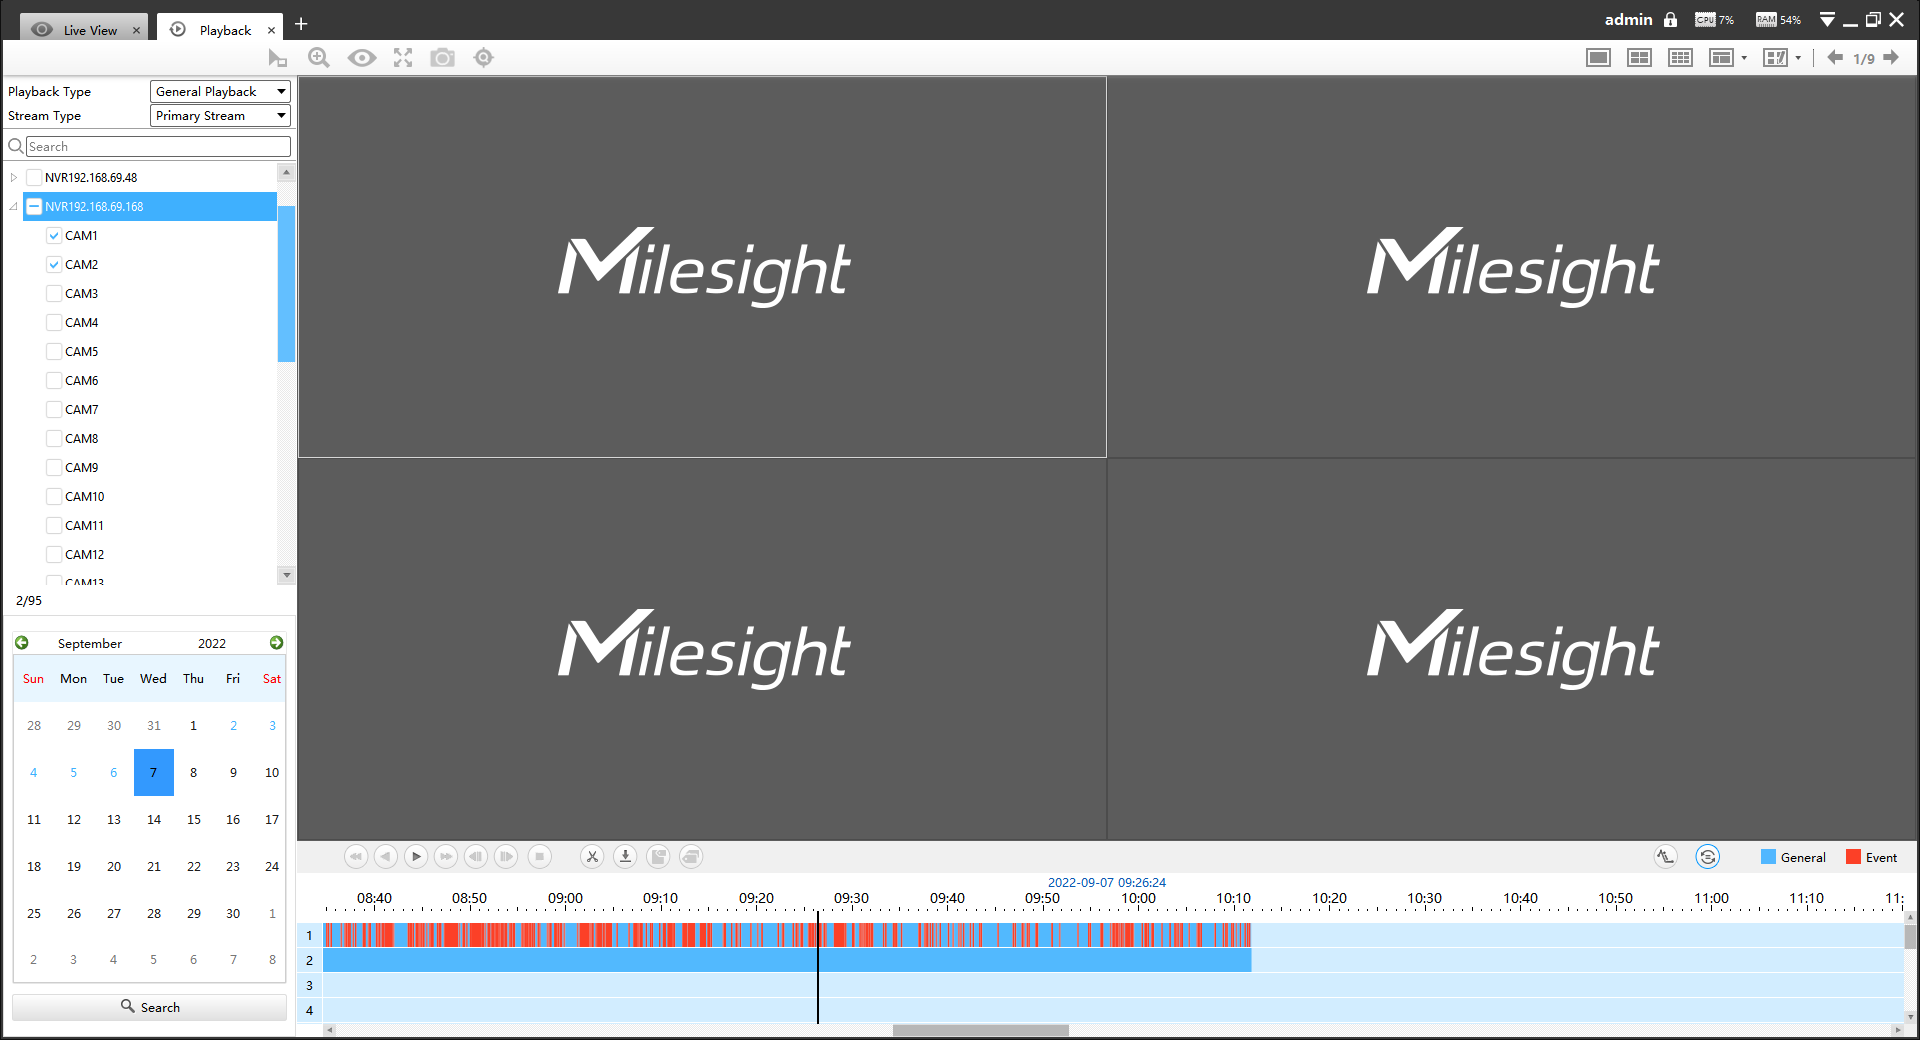This screenshot has width=1920, height=1040.
Task: Click the video play-stop icon in the toolbar
Action: pyautogui.click(x=277, y=58)
